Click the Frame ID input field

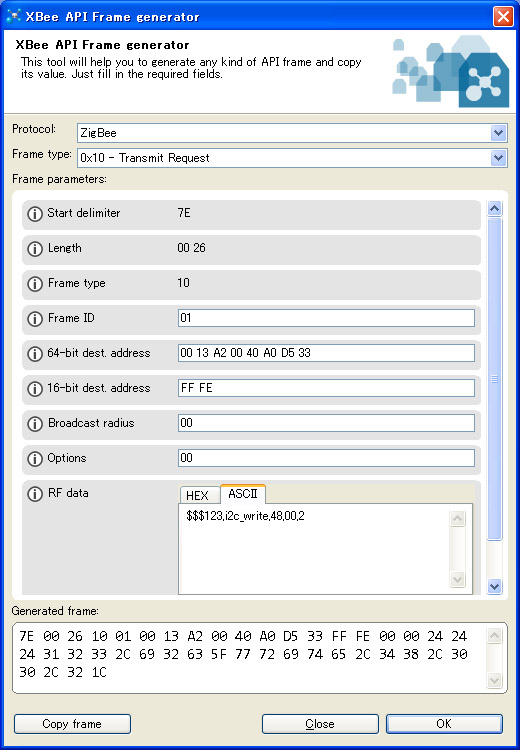tap(326, 318)
